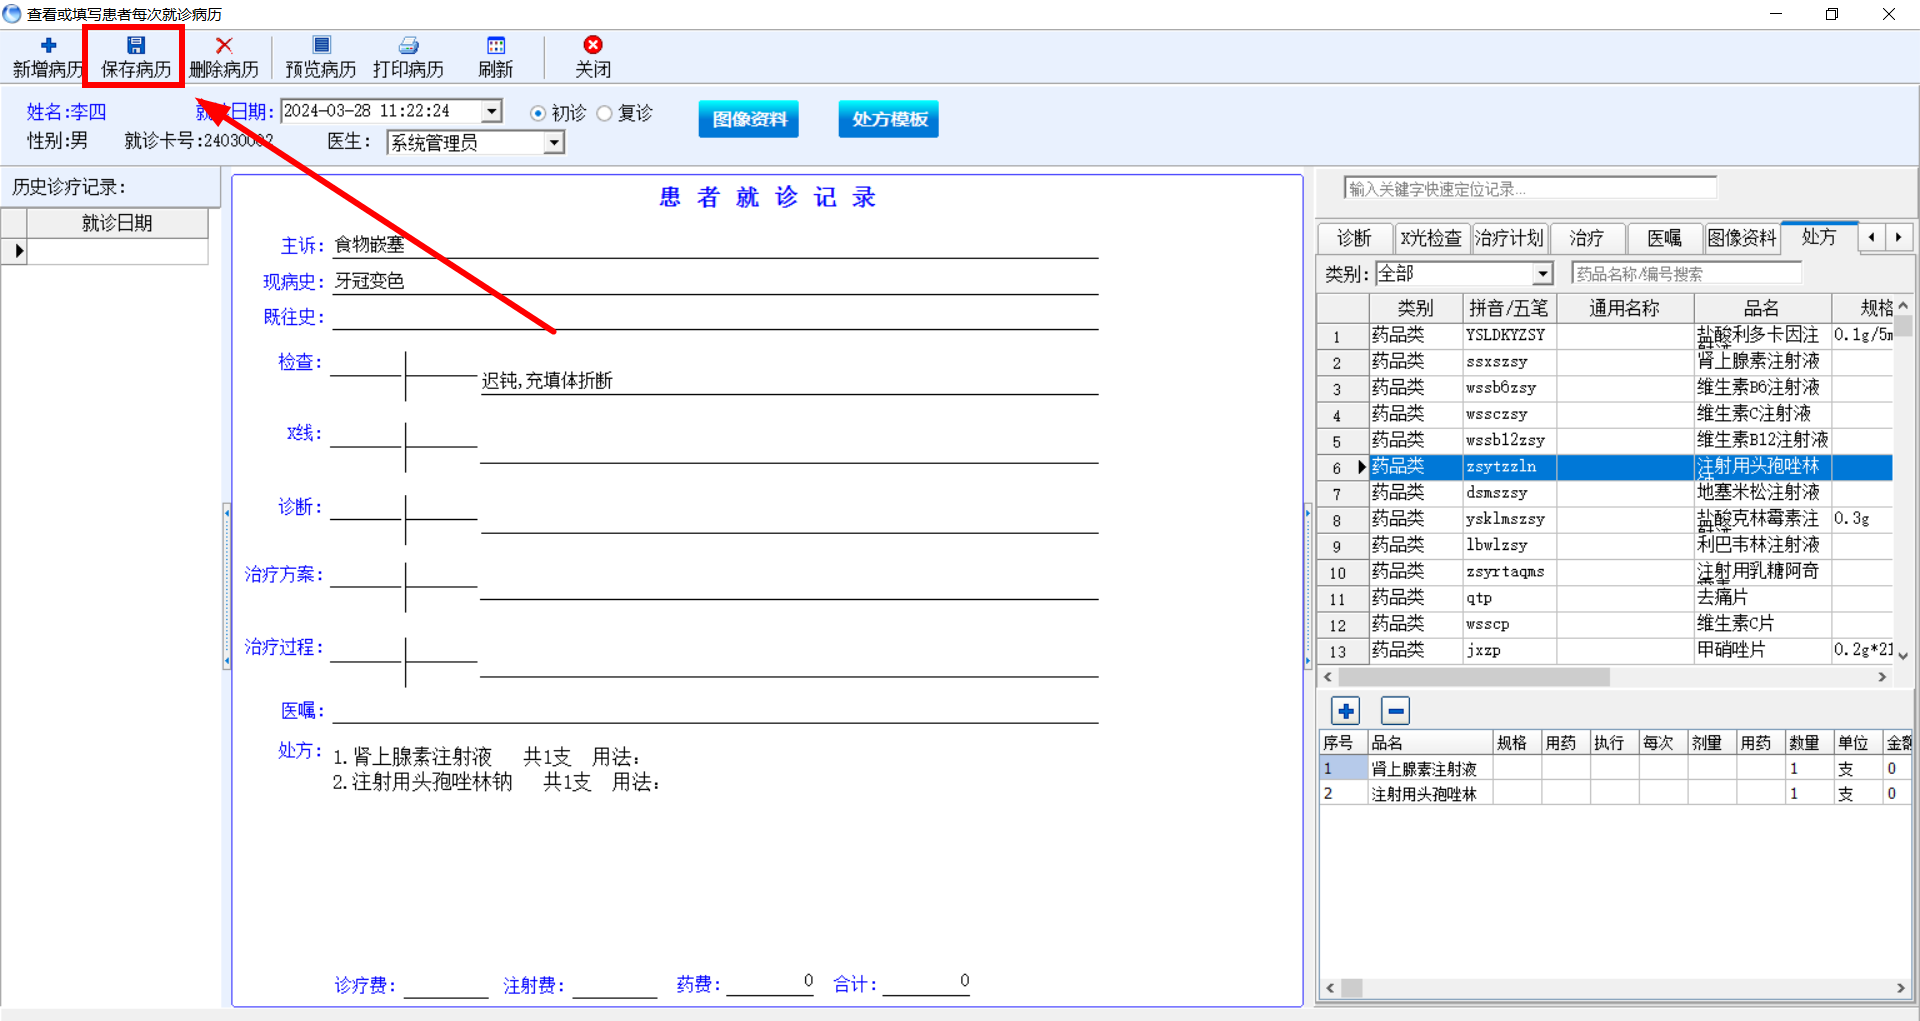Select drug row 地塞米松注射液
1920x1021 pixels.
coord(1605,493)
